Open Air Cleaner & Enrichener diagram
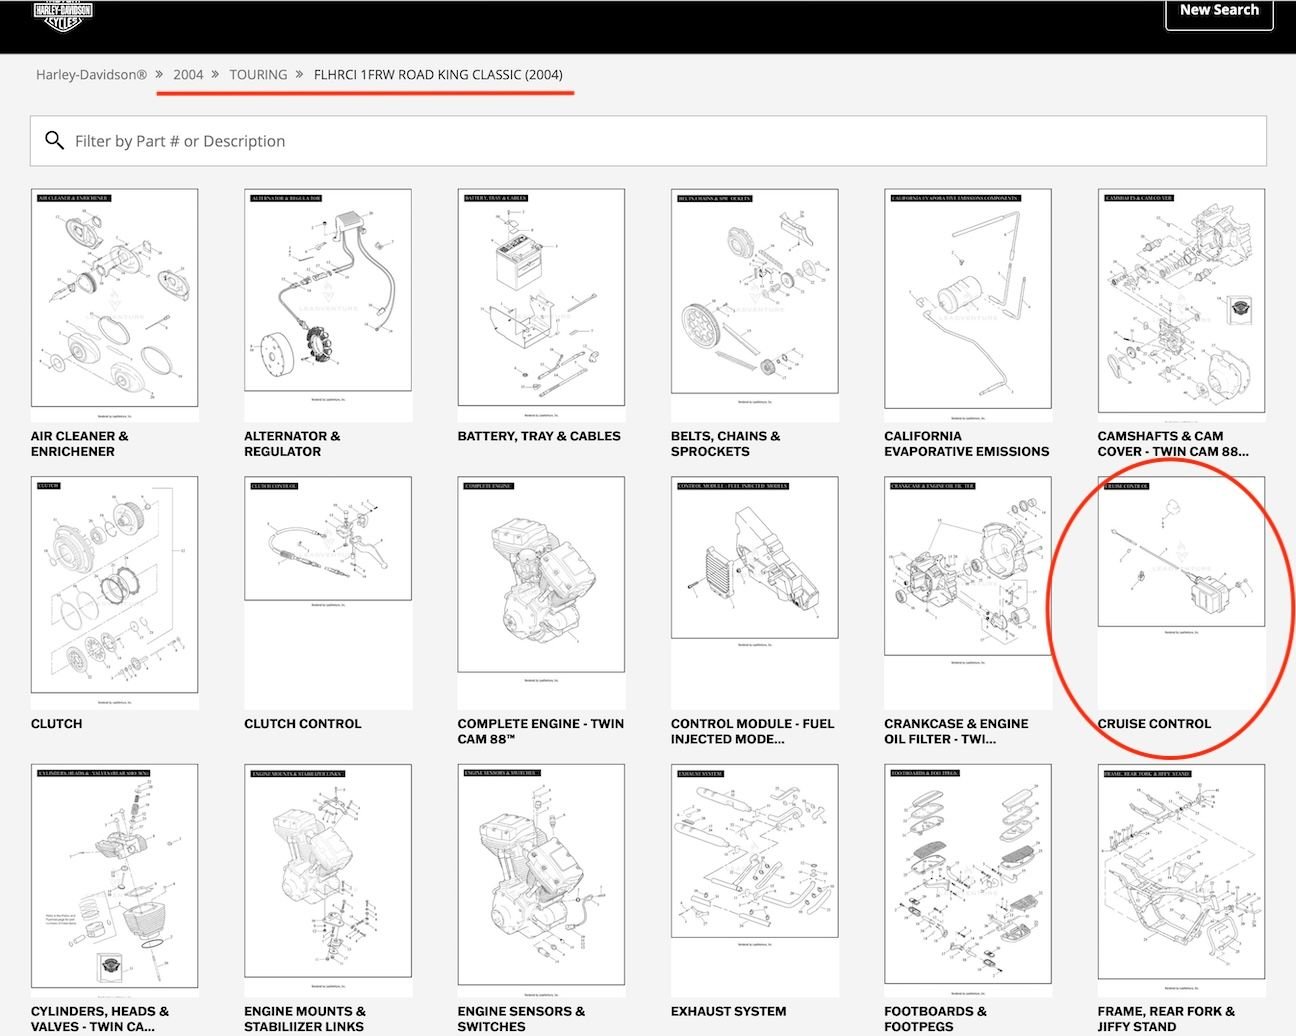Viewport: 1296px width, 1036px height. (x=114, y=298)
